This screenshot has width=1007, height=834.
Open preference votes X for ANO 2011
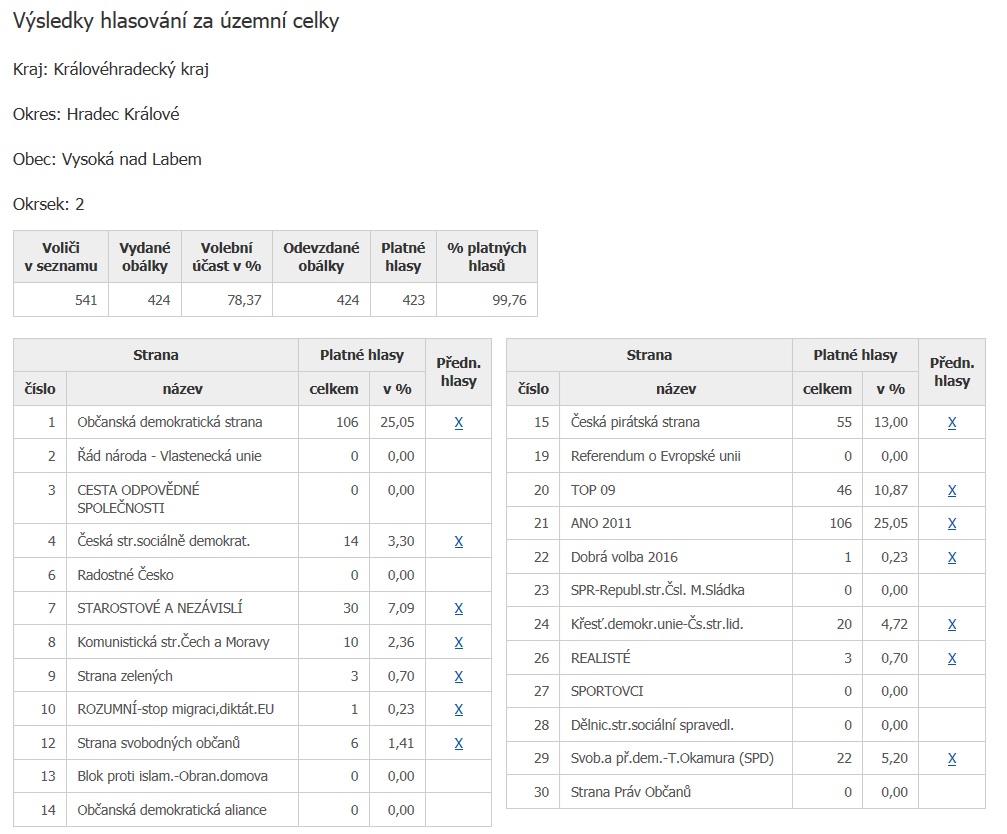click(952, 523)
